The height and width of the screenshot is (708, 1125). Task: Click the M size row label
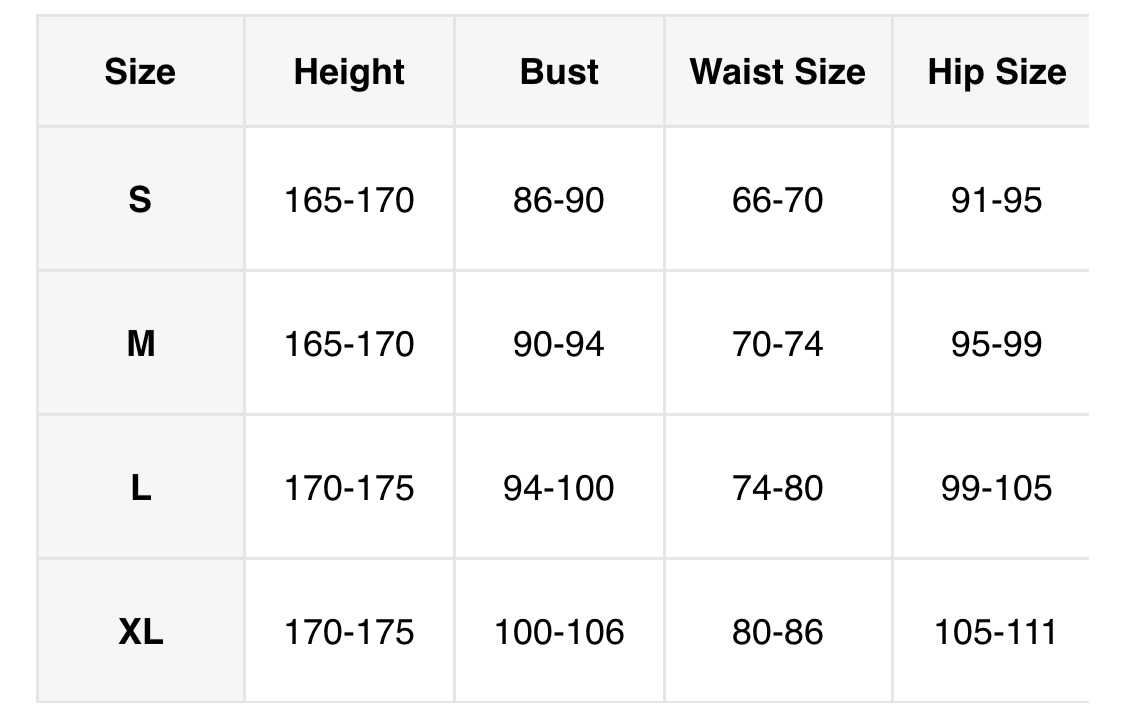(x=140, y=344)
